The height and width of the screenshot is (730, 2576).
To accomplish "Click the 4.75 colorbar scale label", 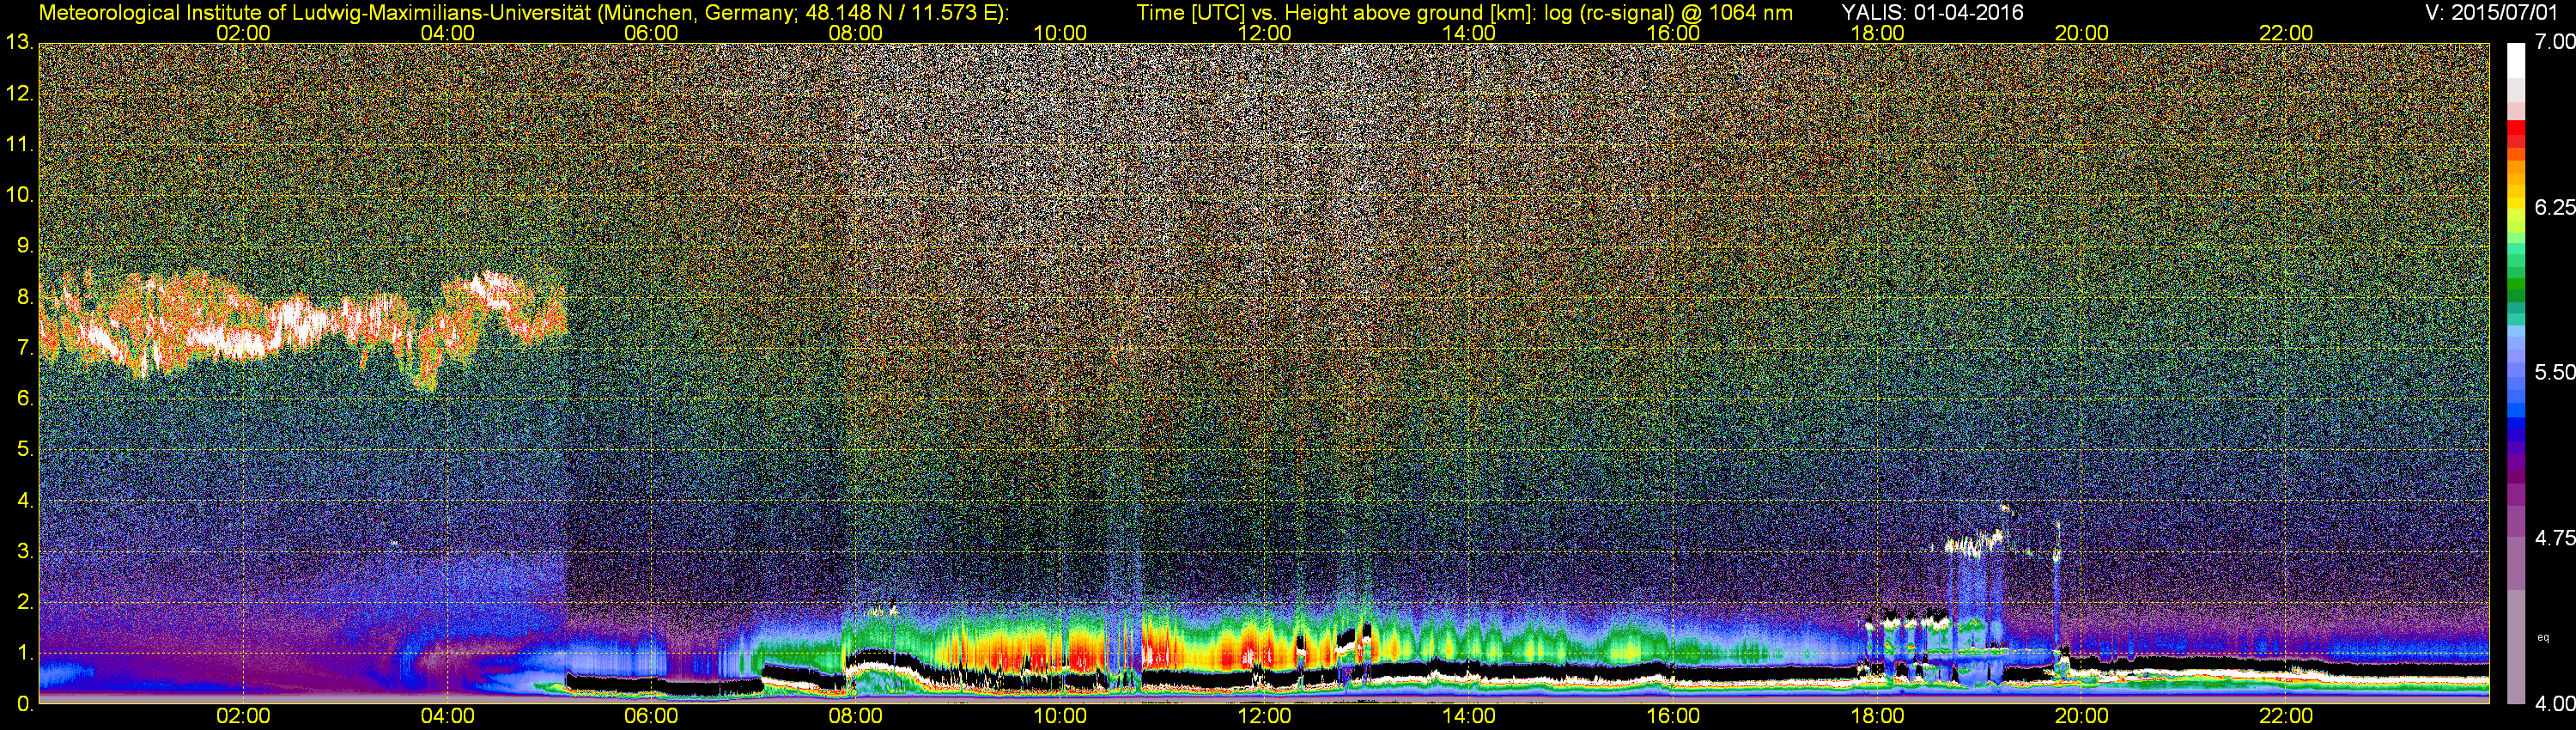I will point(2554,538).
